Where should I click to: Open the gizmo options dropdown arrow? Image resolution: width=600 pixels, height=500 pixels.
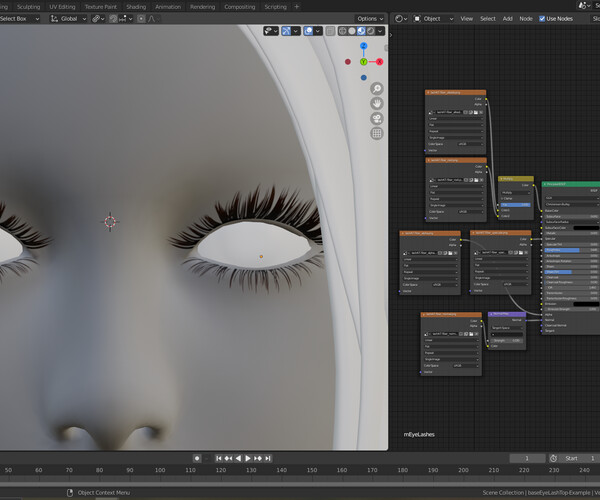(x=296, y=31)
